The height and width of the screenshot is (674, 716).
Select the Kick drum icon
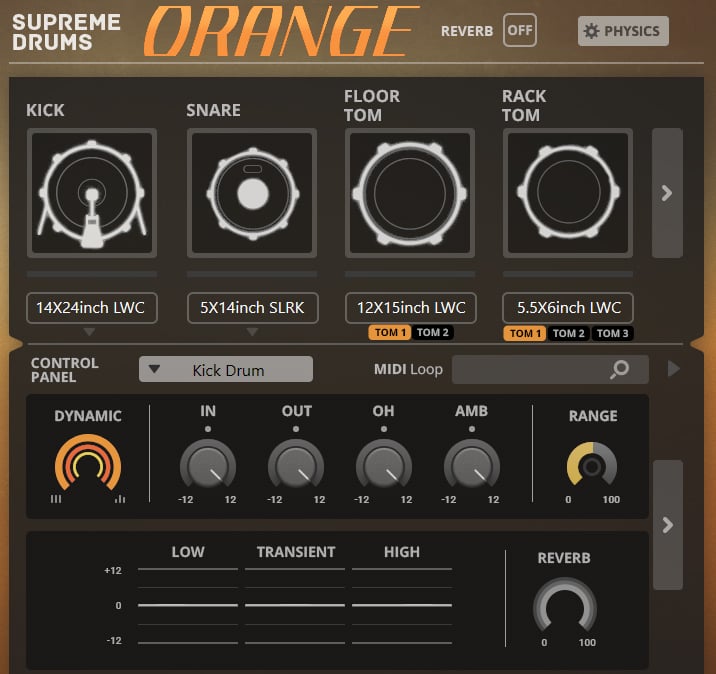(91, 192)
